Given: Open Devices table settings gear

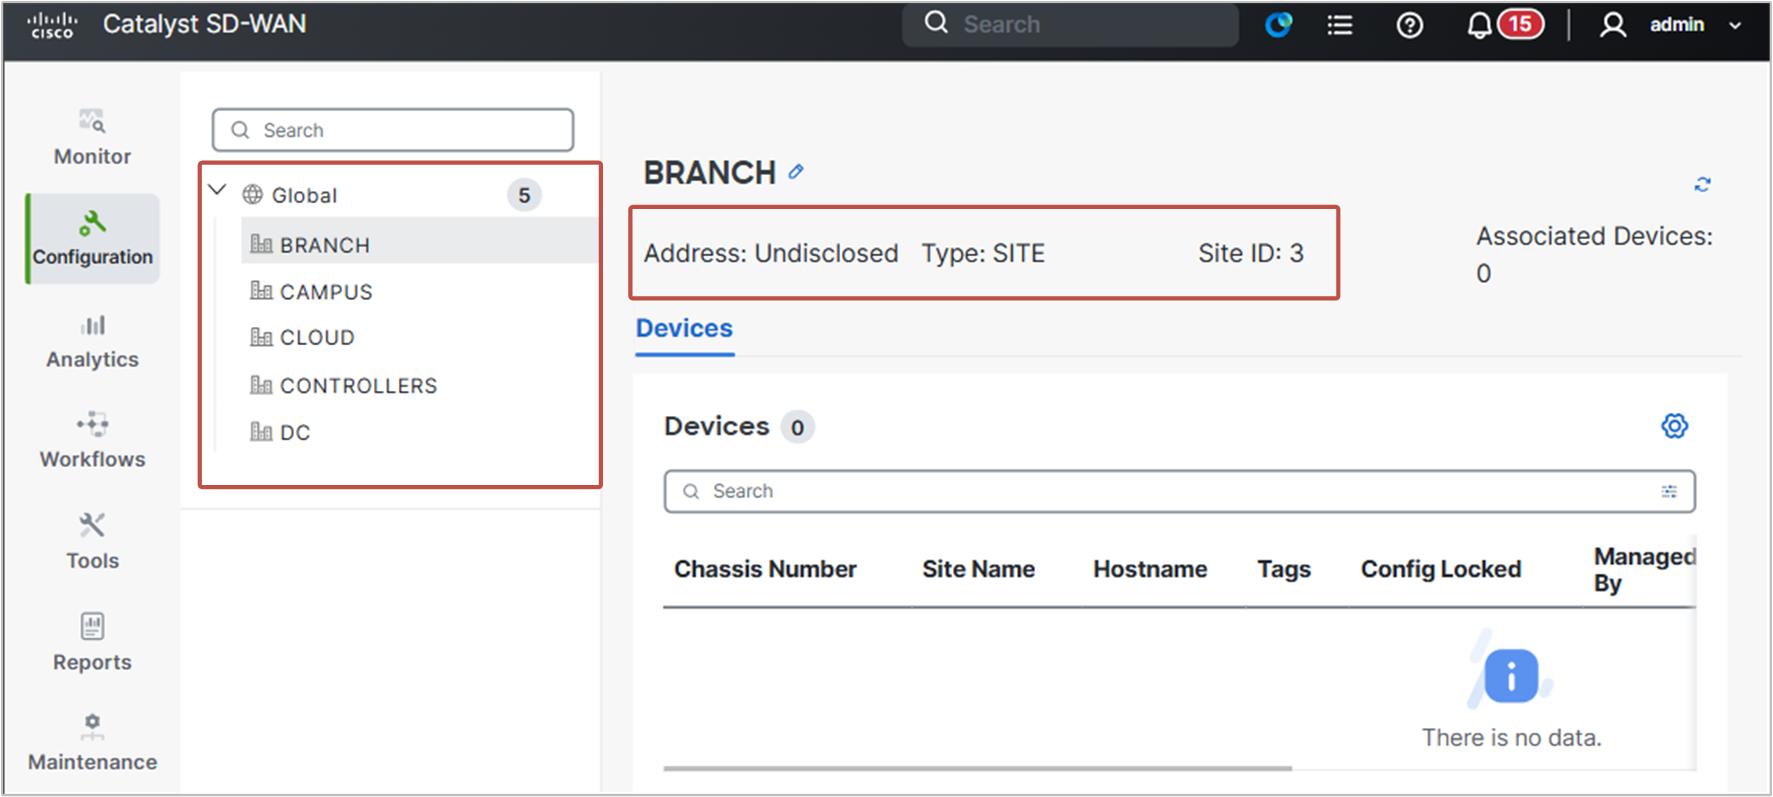Looking at the screenshot, I should click(x=1675, y=426).
